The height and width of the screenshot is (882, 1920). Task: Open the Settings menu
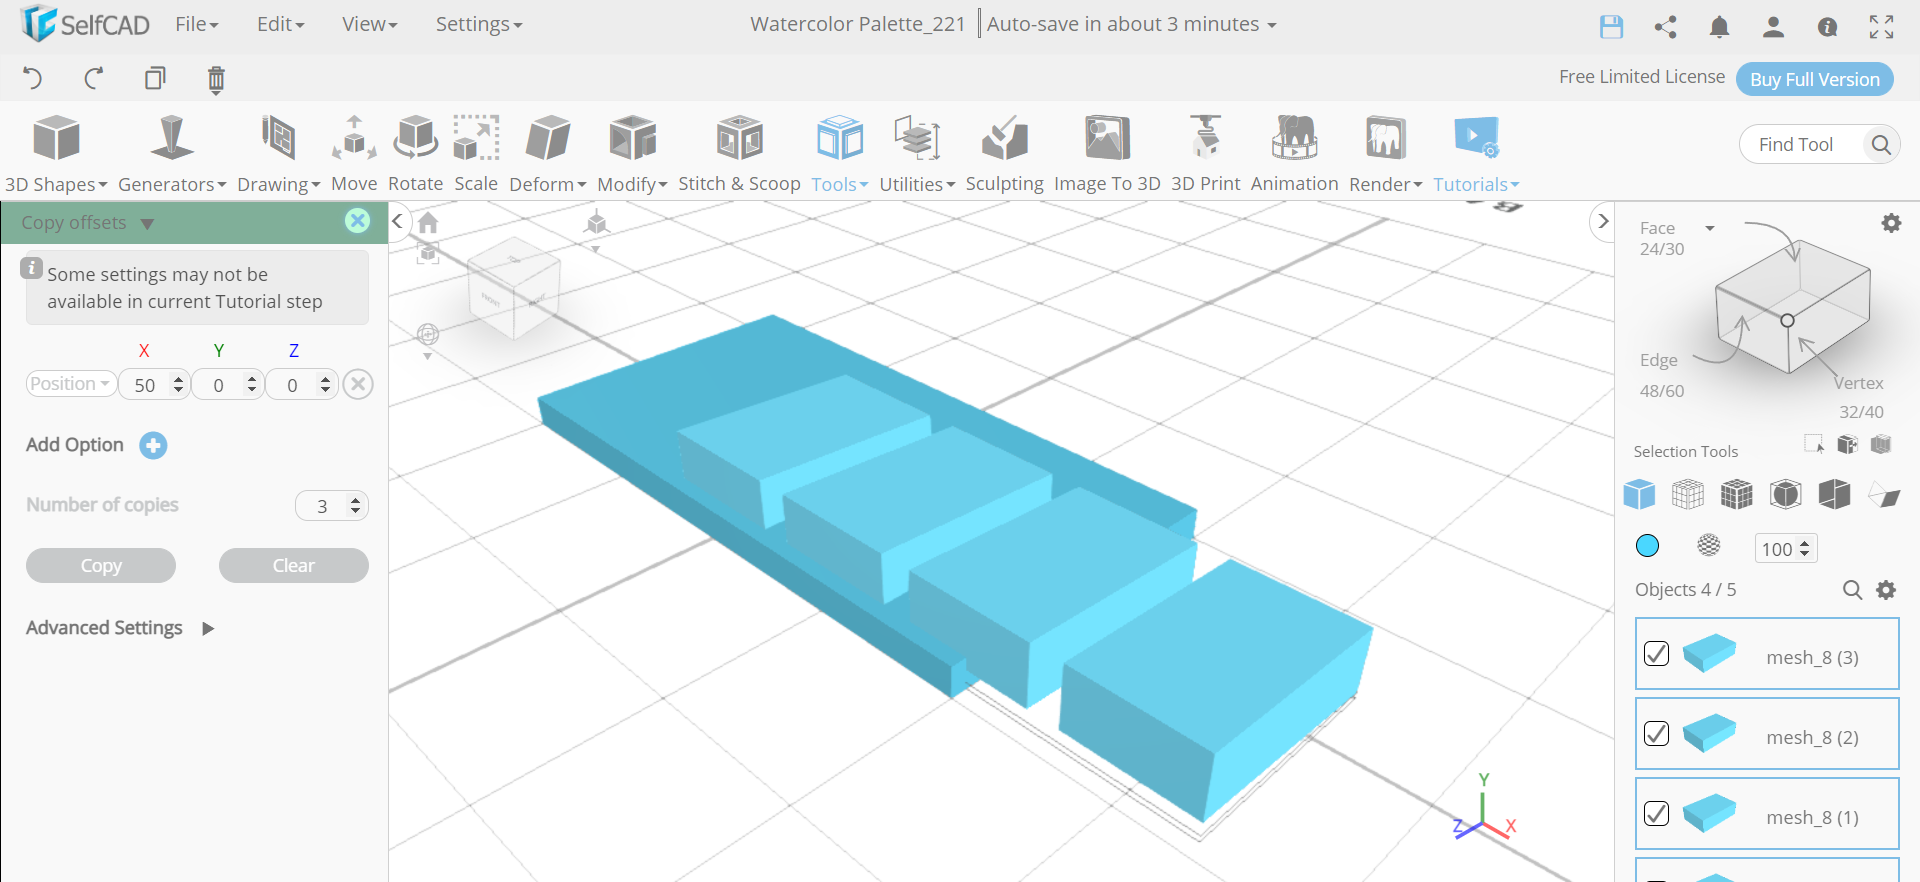pos(479,24)
